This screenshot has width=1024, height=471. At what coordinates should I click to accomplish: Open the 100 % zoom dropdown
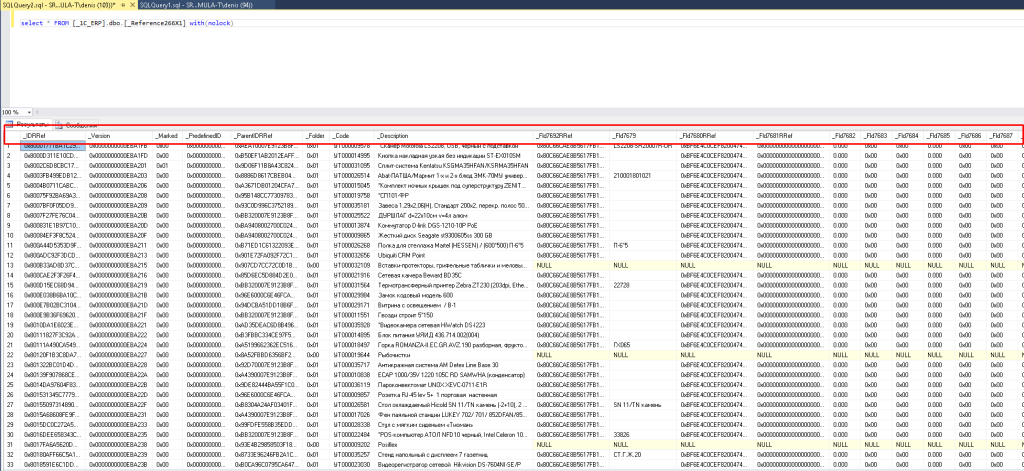27,112
